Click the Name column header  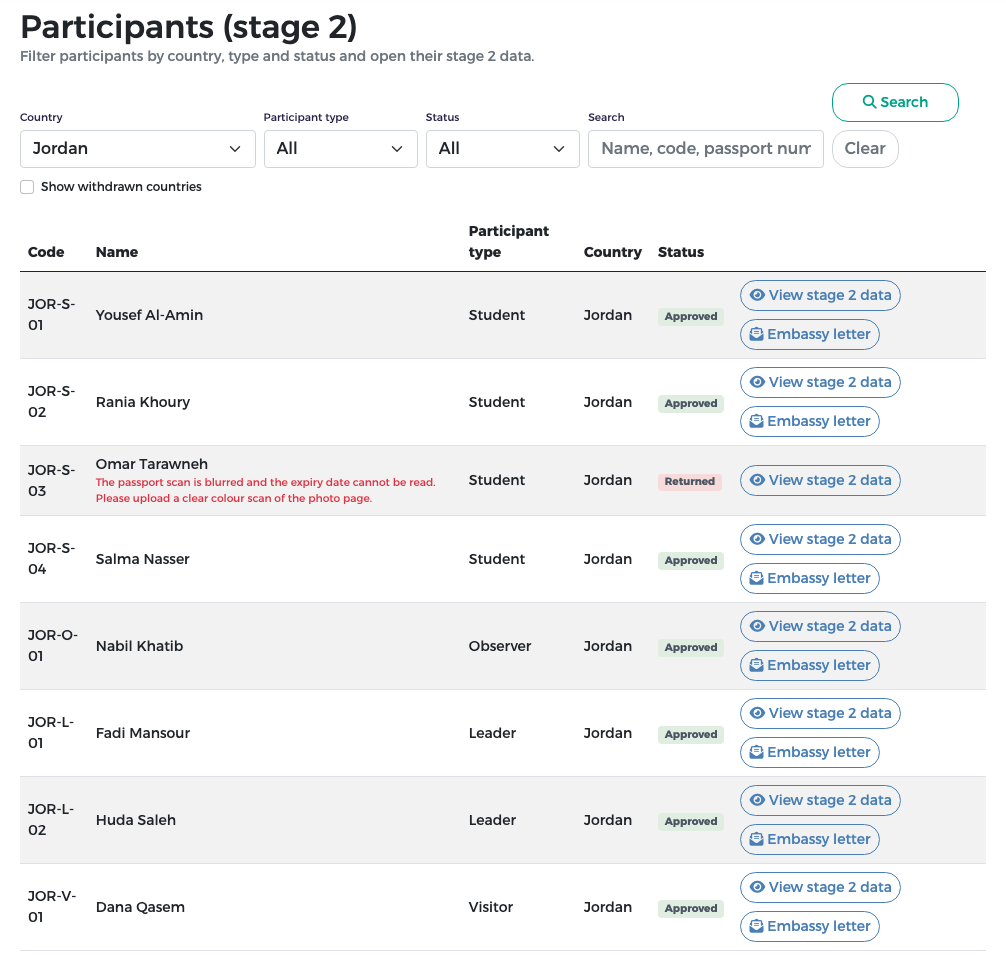[x=117, y=252]
